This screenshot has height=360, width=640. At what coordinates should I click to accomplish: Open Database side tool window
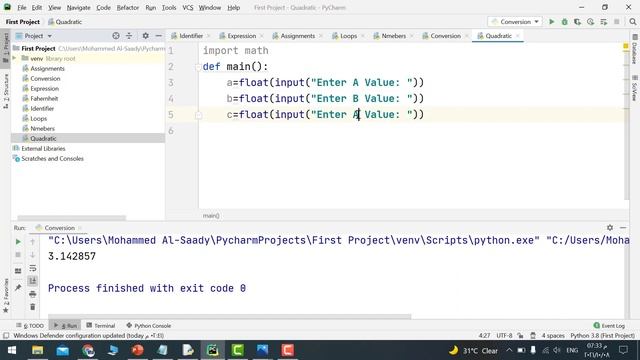click(x=635, y=49)
